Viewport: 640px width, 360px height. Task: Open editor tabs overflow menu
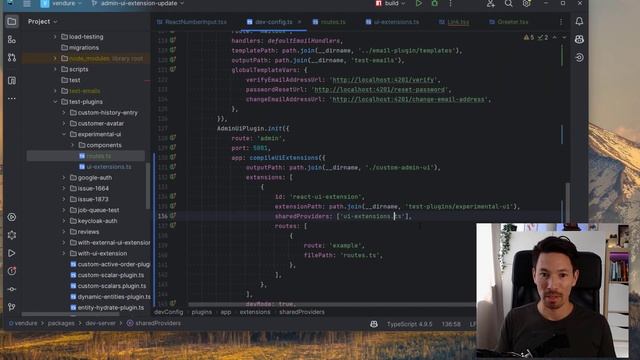561,22
